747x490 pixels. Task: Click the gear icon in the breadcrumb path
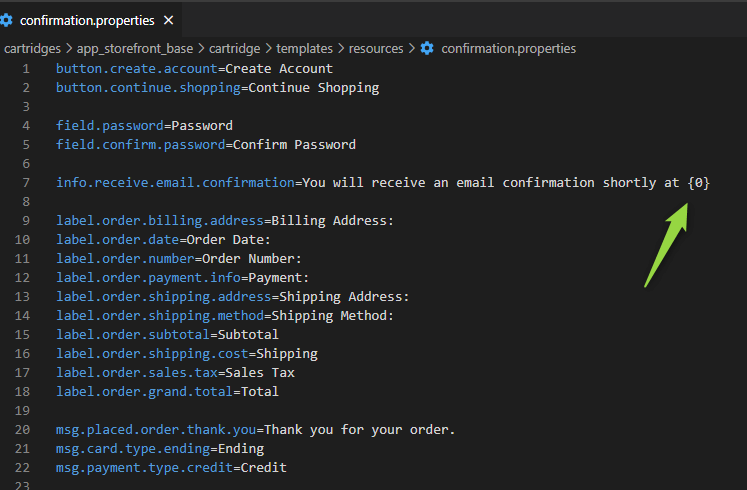(x=427, y=48)
